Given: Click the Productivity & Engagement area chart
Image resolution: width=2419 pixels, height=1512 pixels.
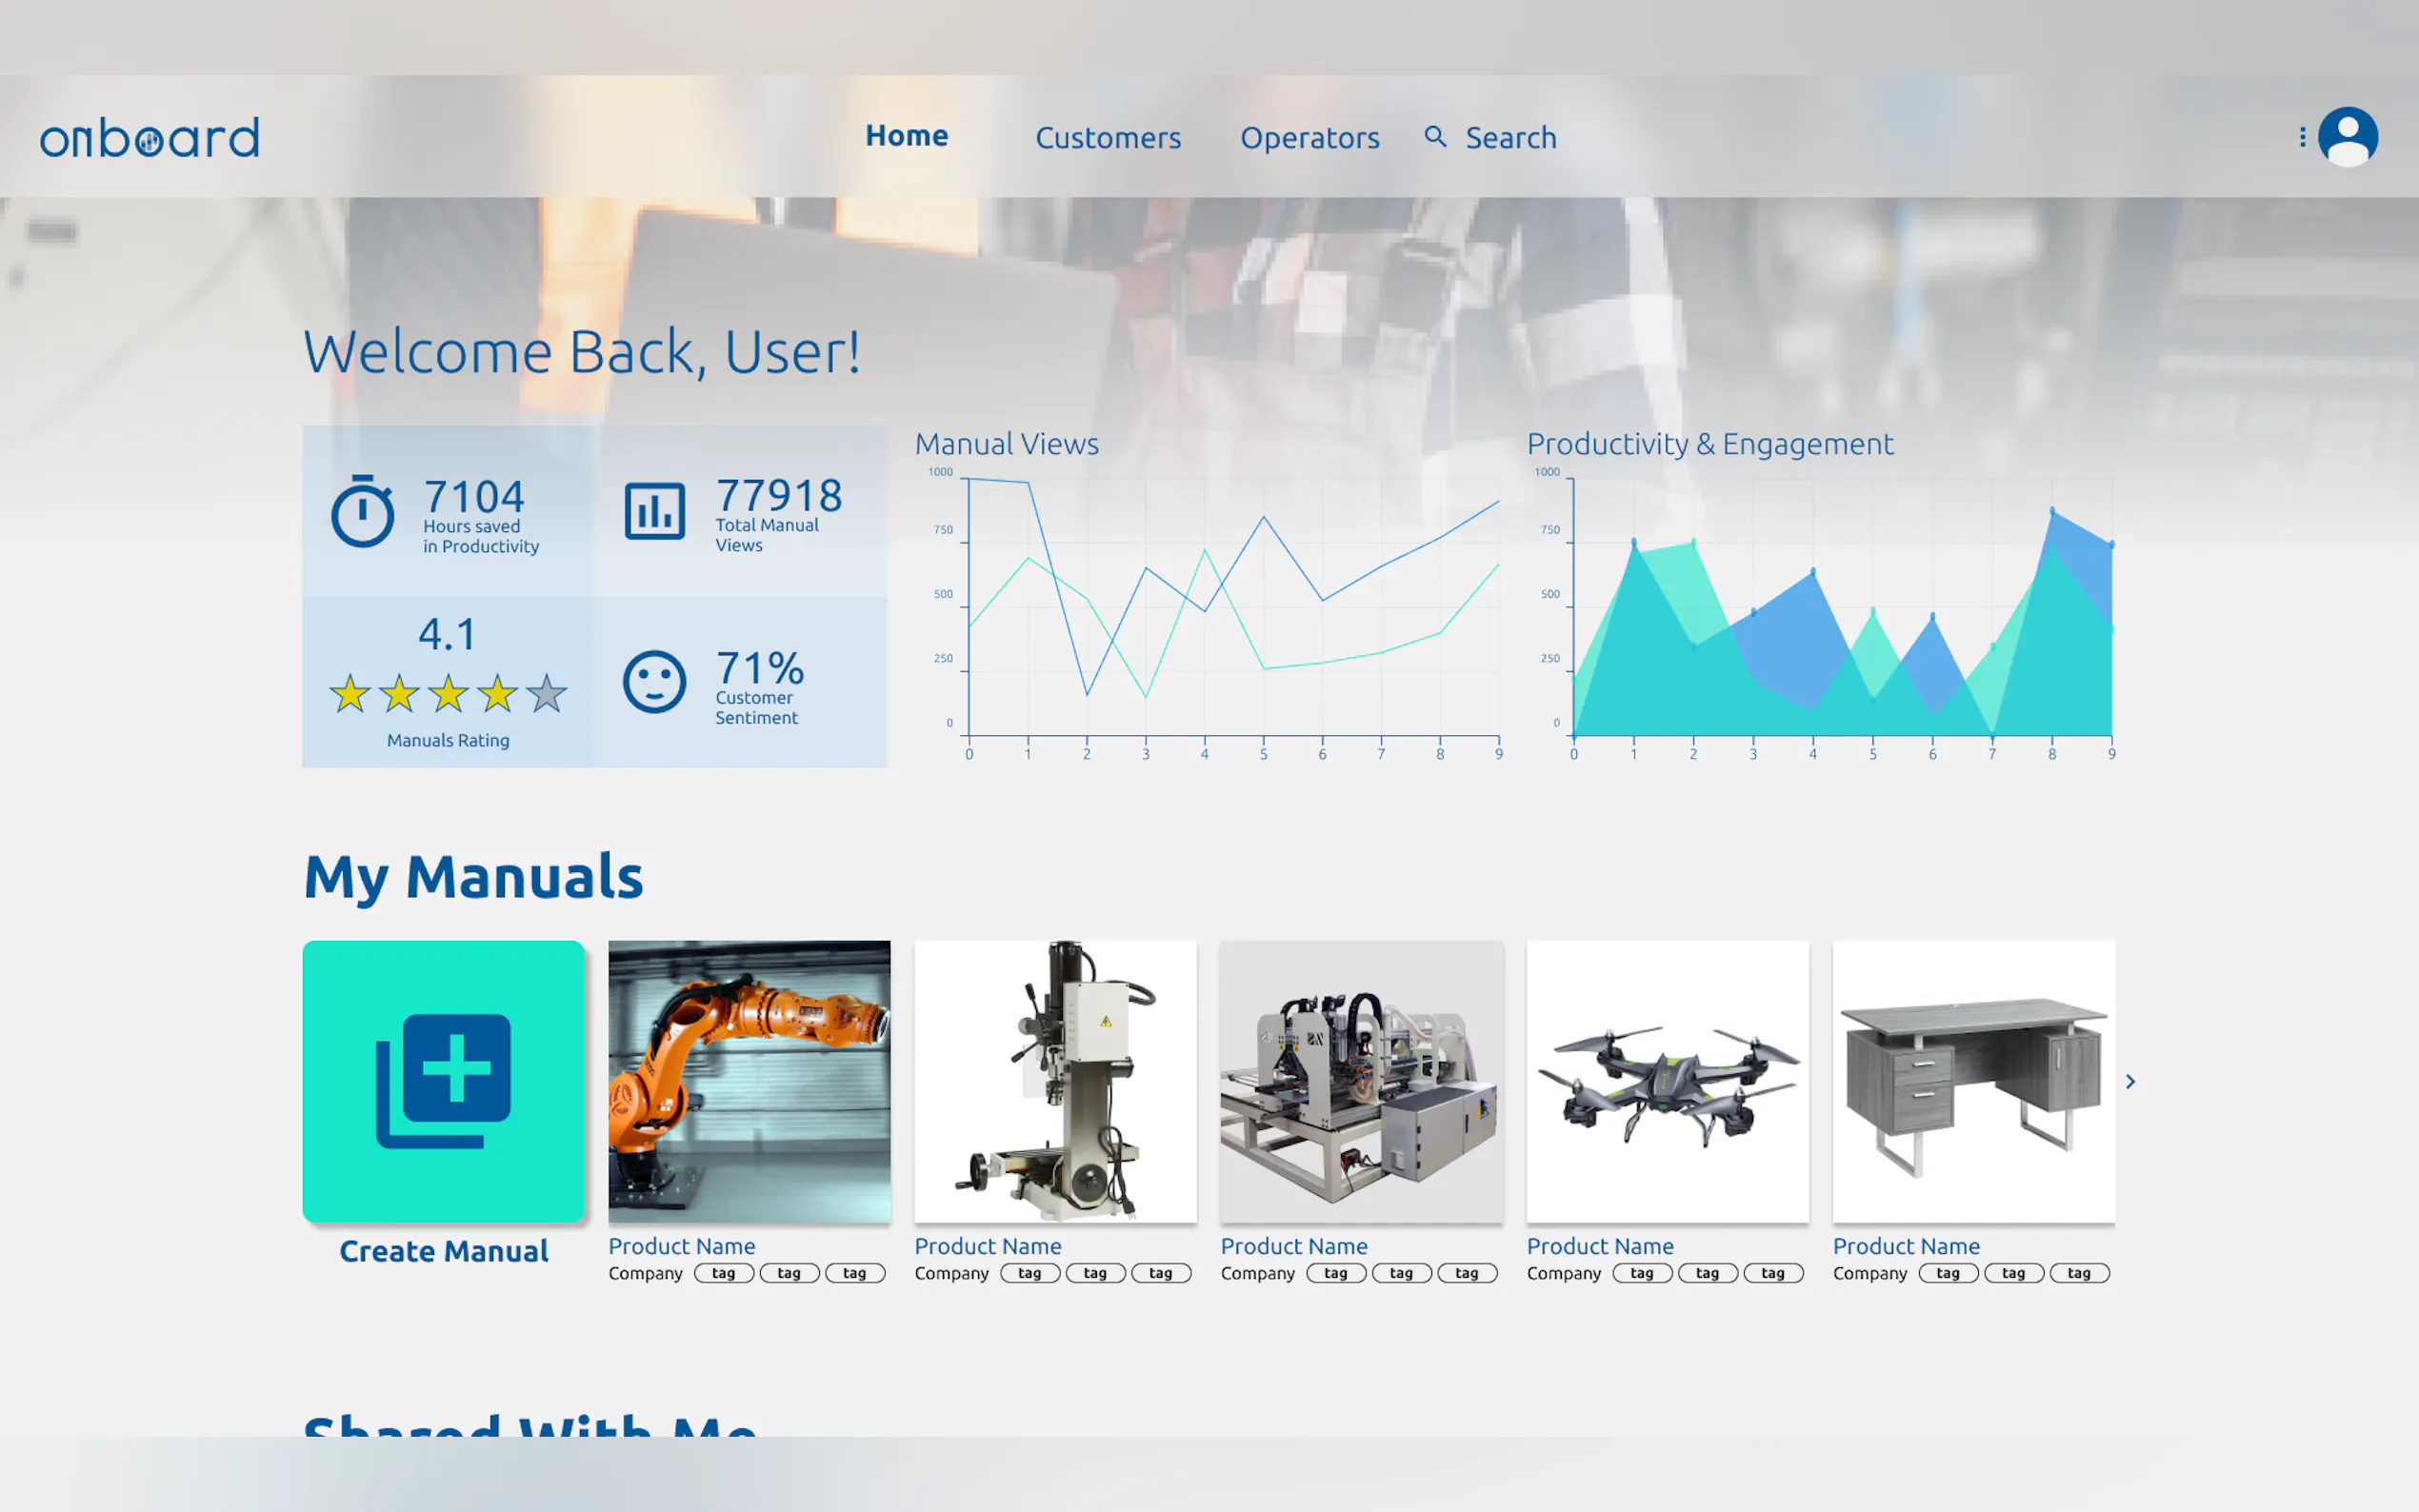Looking at the screenshot, I should pyautogui.click(x=1826, y=614).
